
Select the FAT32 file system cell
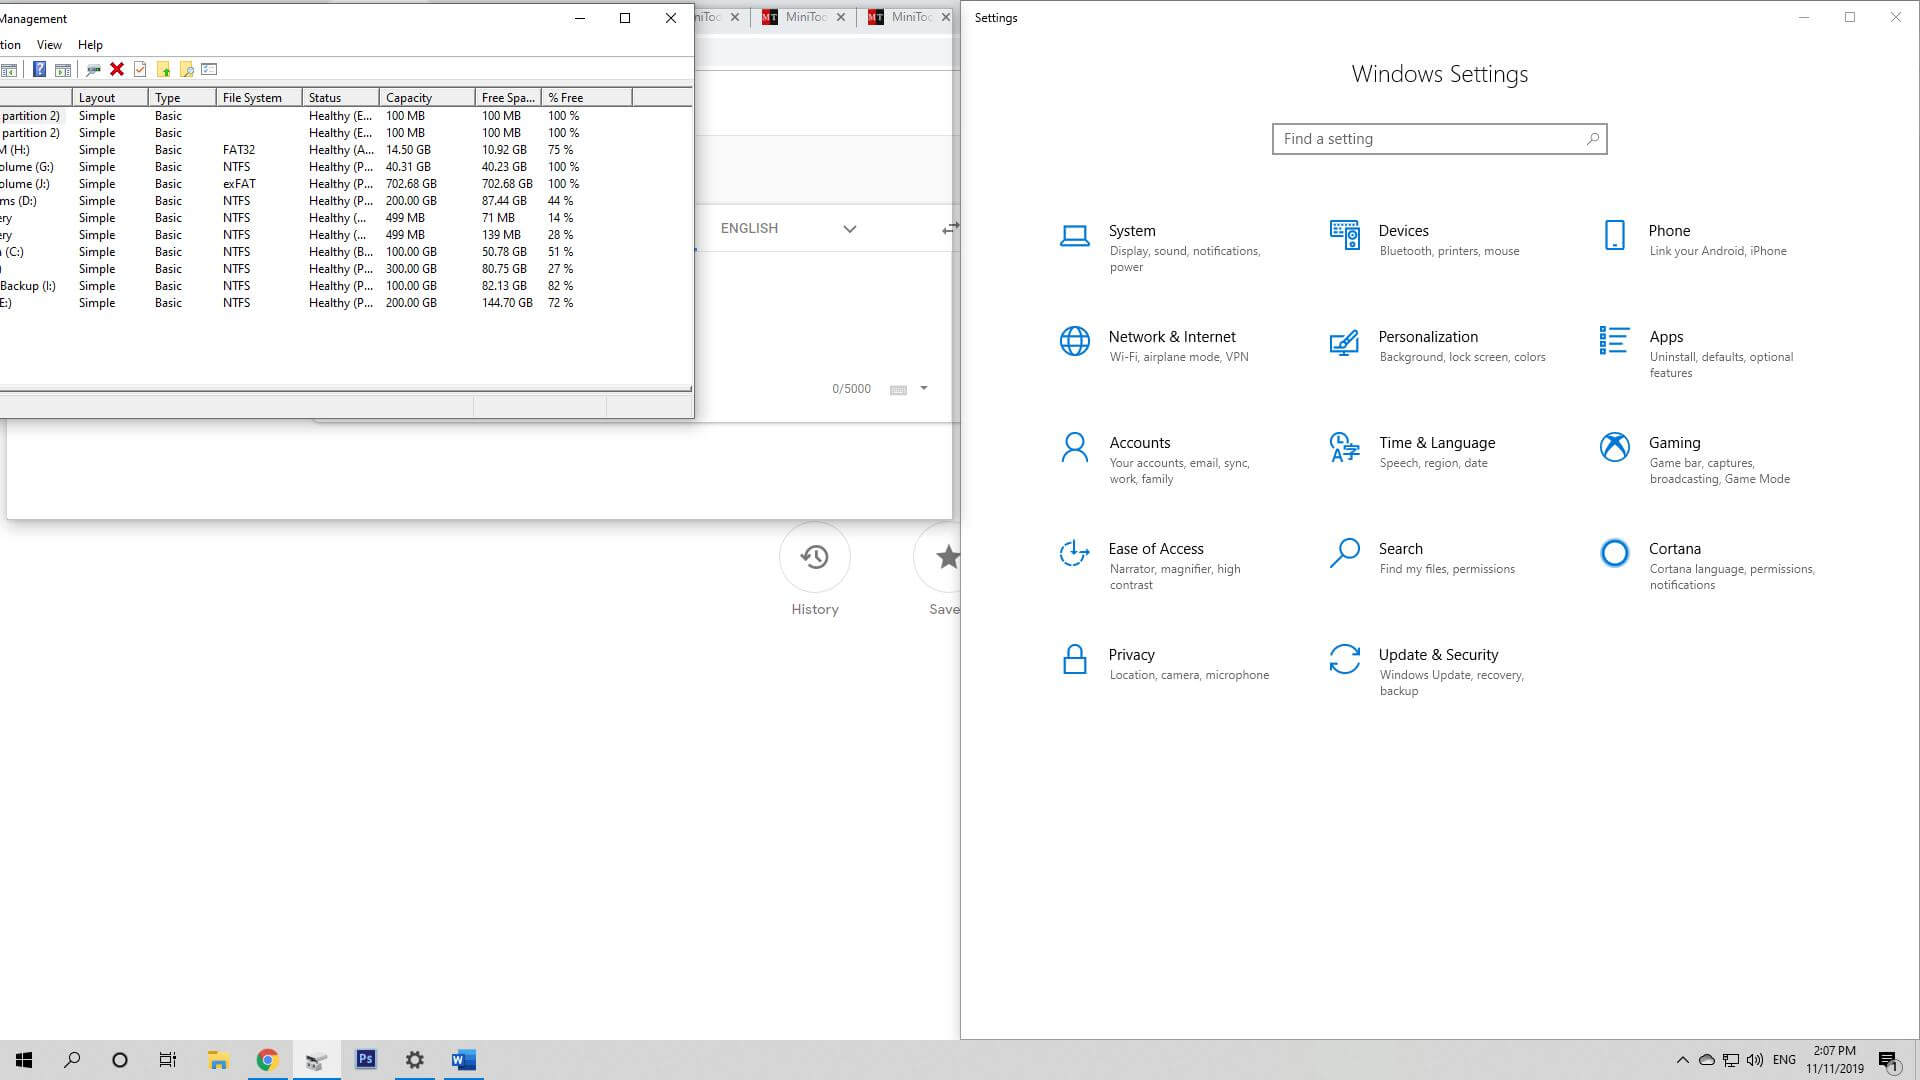tap(239, 150)
